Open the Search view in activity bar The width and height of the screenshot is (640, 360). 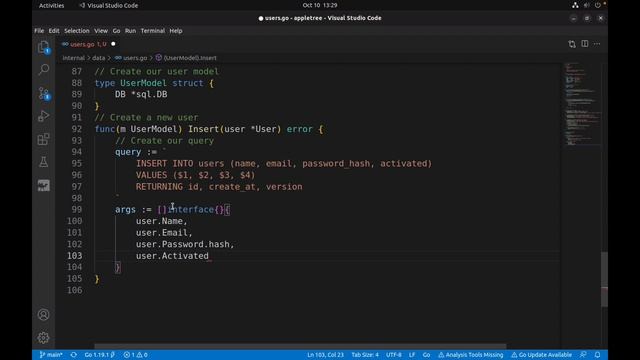pos(44,70)
